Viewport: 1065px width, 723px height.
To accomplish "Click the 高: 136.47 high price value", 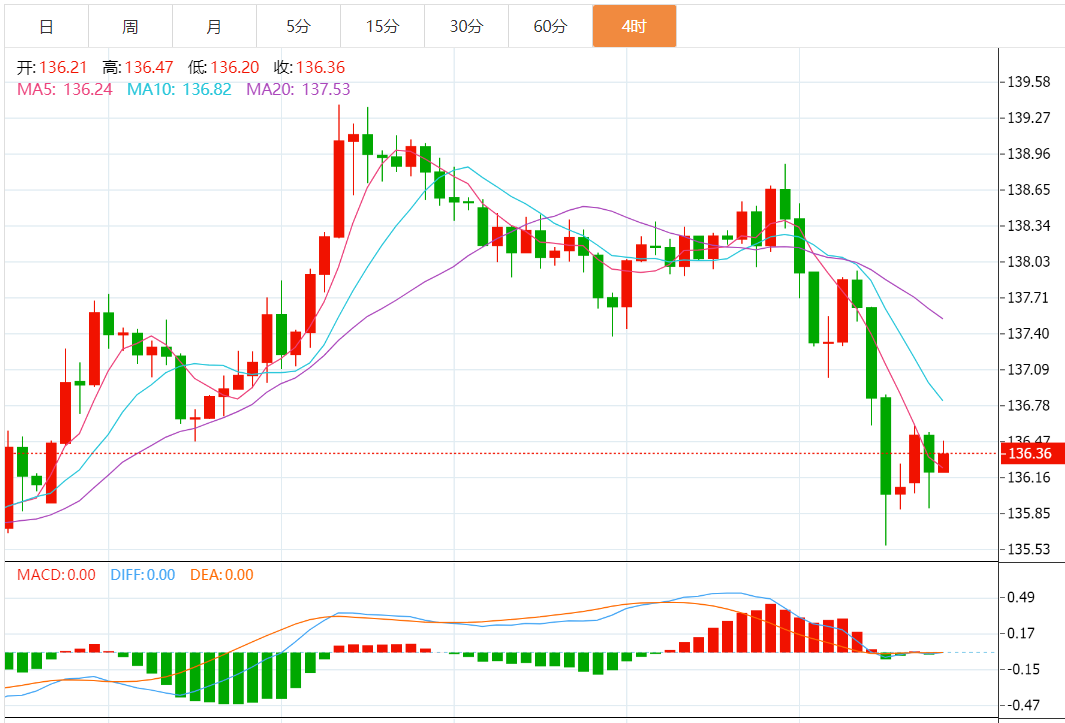I will pos(138,67).
